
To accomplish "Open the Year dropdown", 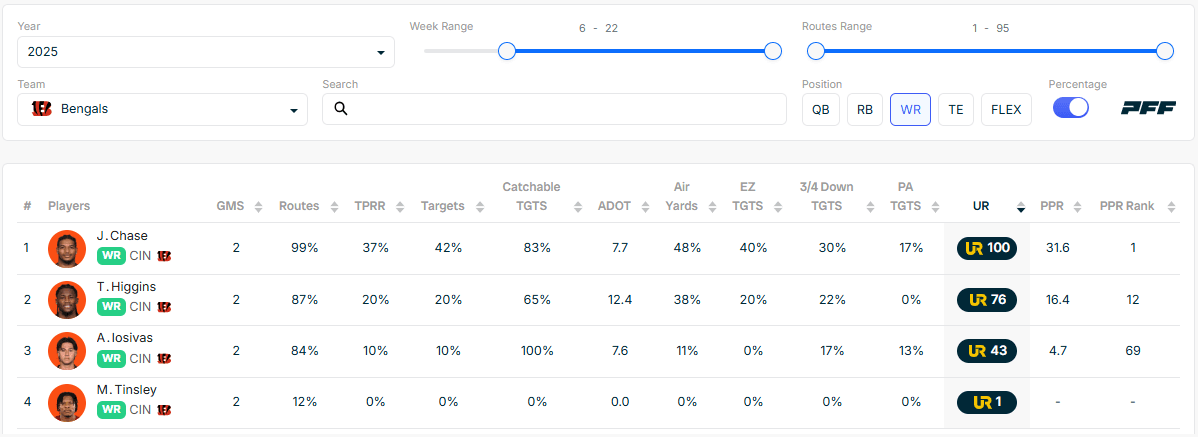I will point(205,52).
